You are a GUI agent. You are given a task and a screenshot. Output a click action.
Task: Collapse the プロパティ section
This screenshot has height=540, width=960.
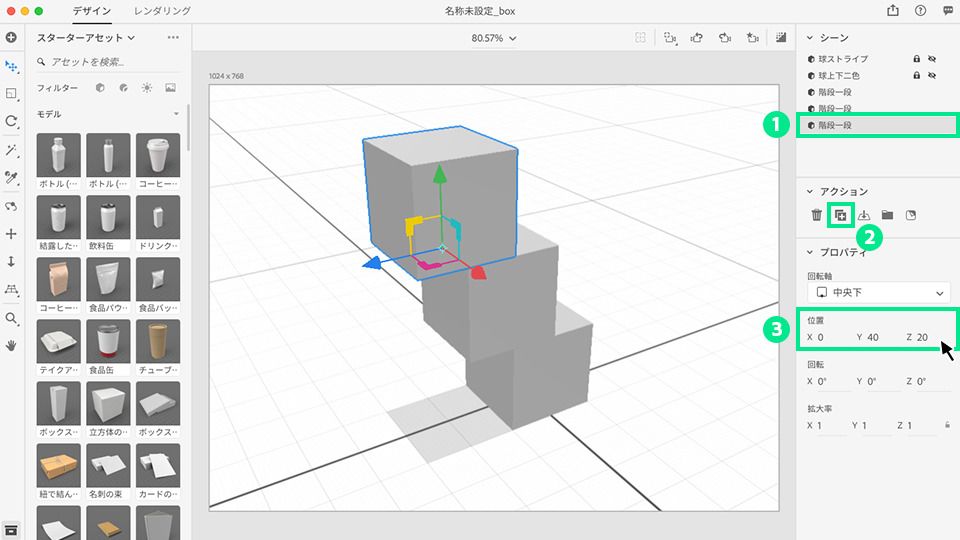click(x=811, y=253)
